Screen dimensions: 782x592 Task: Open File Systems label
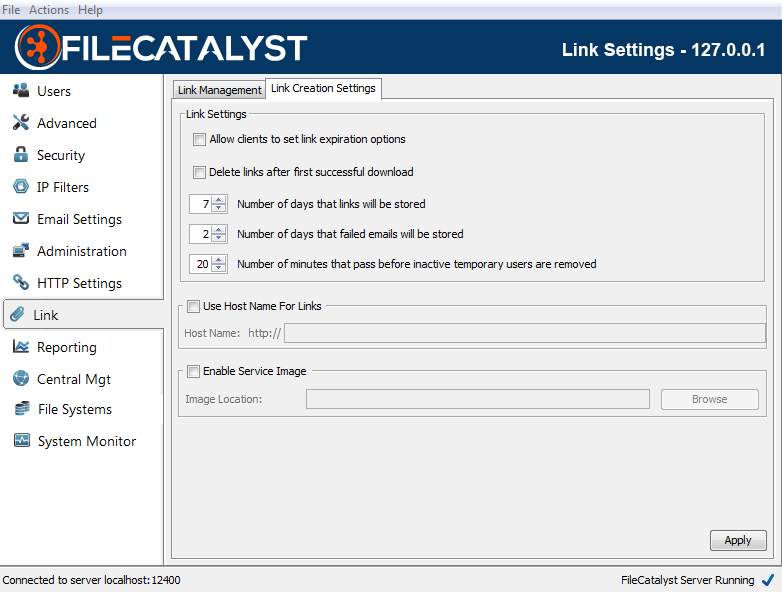(x=75, y=409)
